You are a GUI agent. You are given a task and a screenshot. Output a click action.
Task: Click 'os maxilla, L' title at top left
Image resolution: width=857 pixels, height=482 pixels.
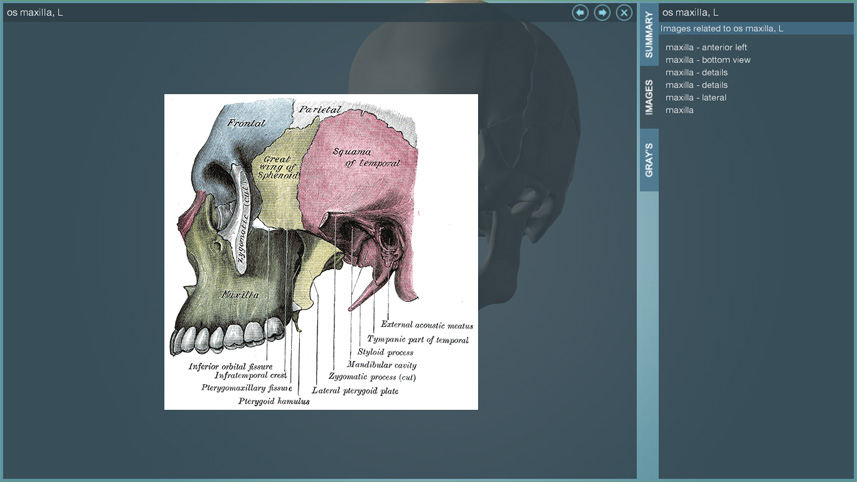34,13
